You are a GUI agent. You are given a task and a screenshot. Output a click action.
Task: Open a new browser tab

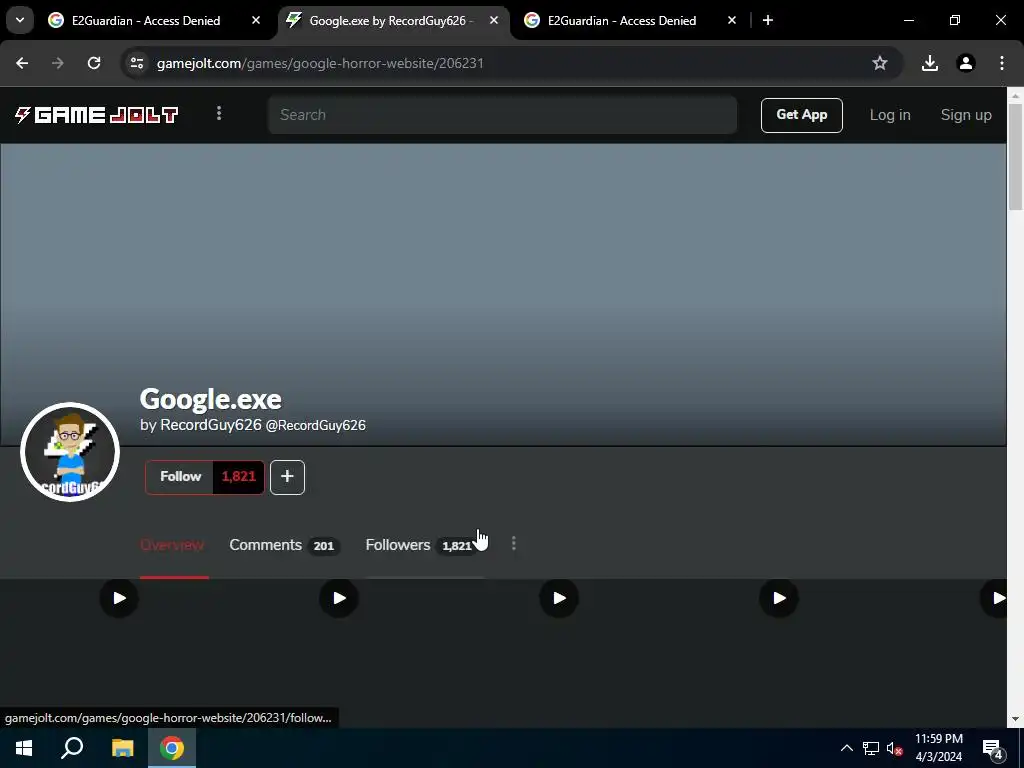(x=768, y=21)
